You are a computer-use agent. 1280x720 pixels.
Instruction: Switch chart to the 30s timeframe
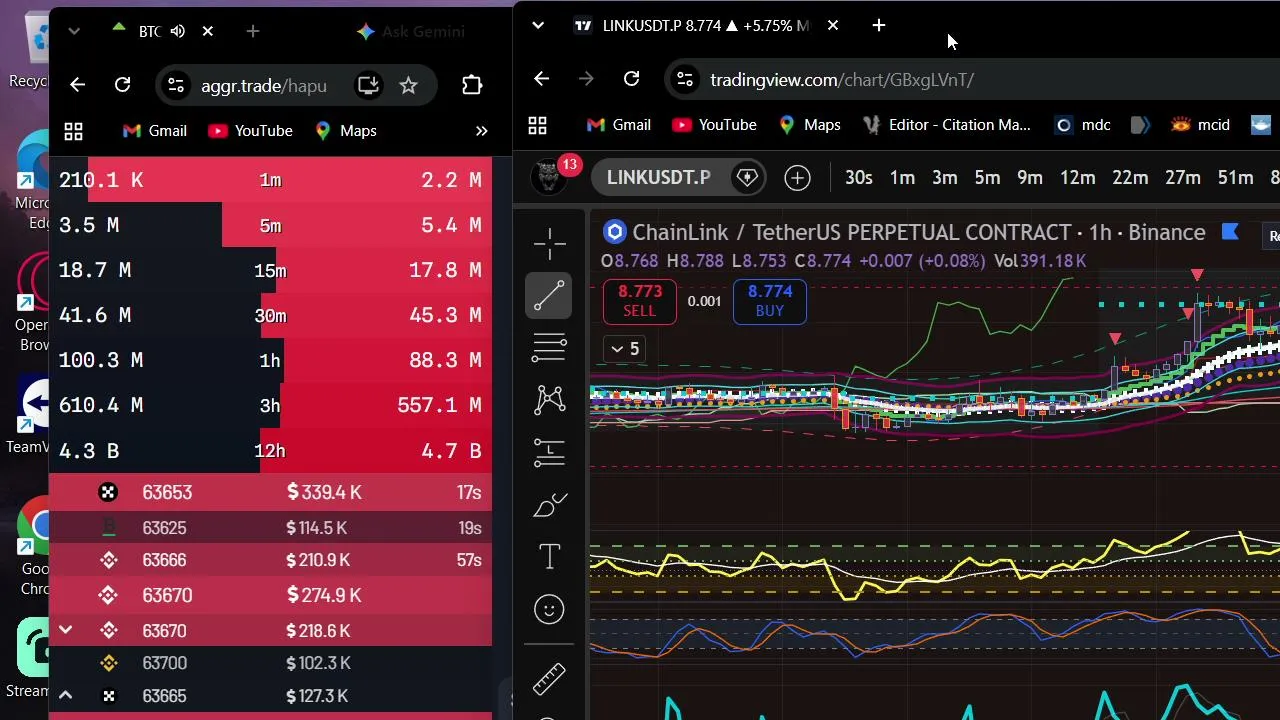tap(858, 177)
